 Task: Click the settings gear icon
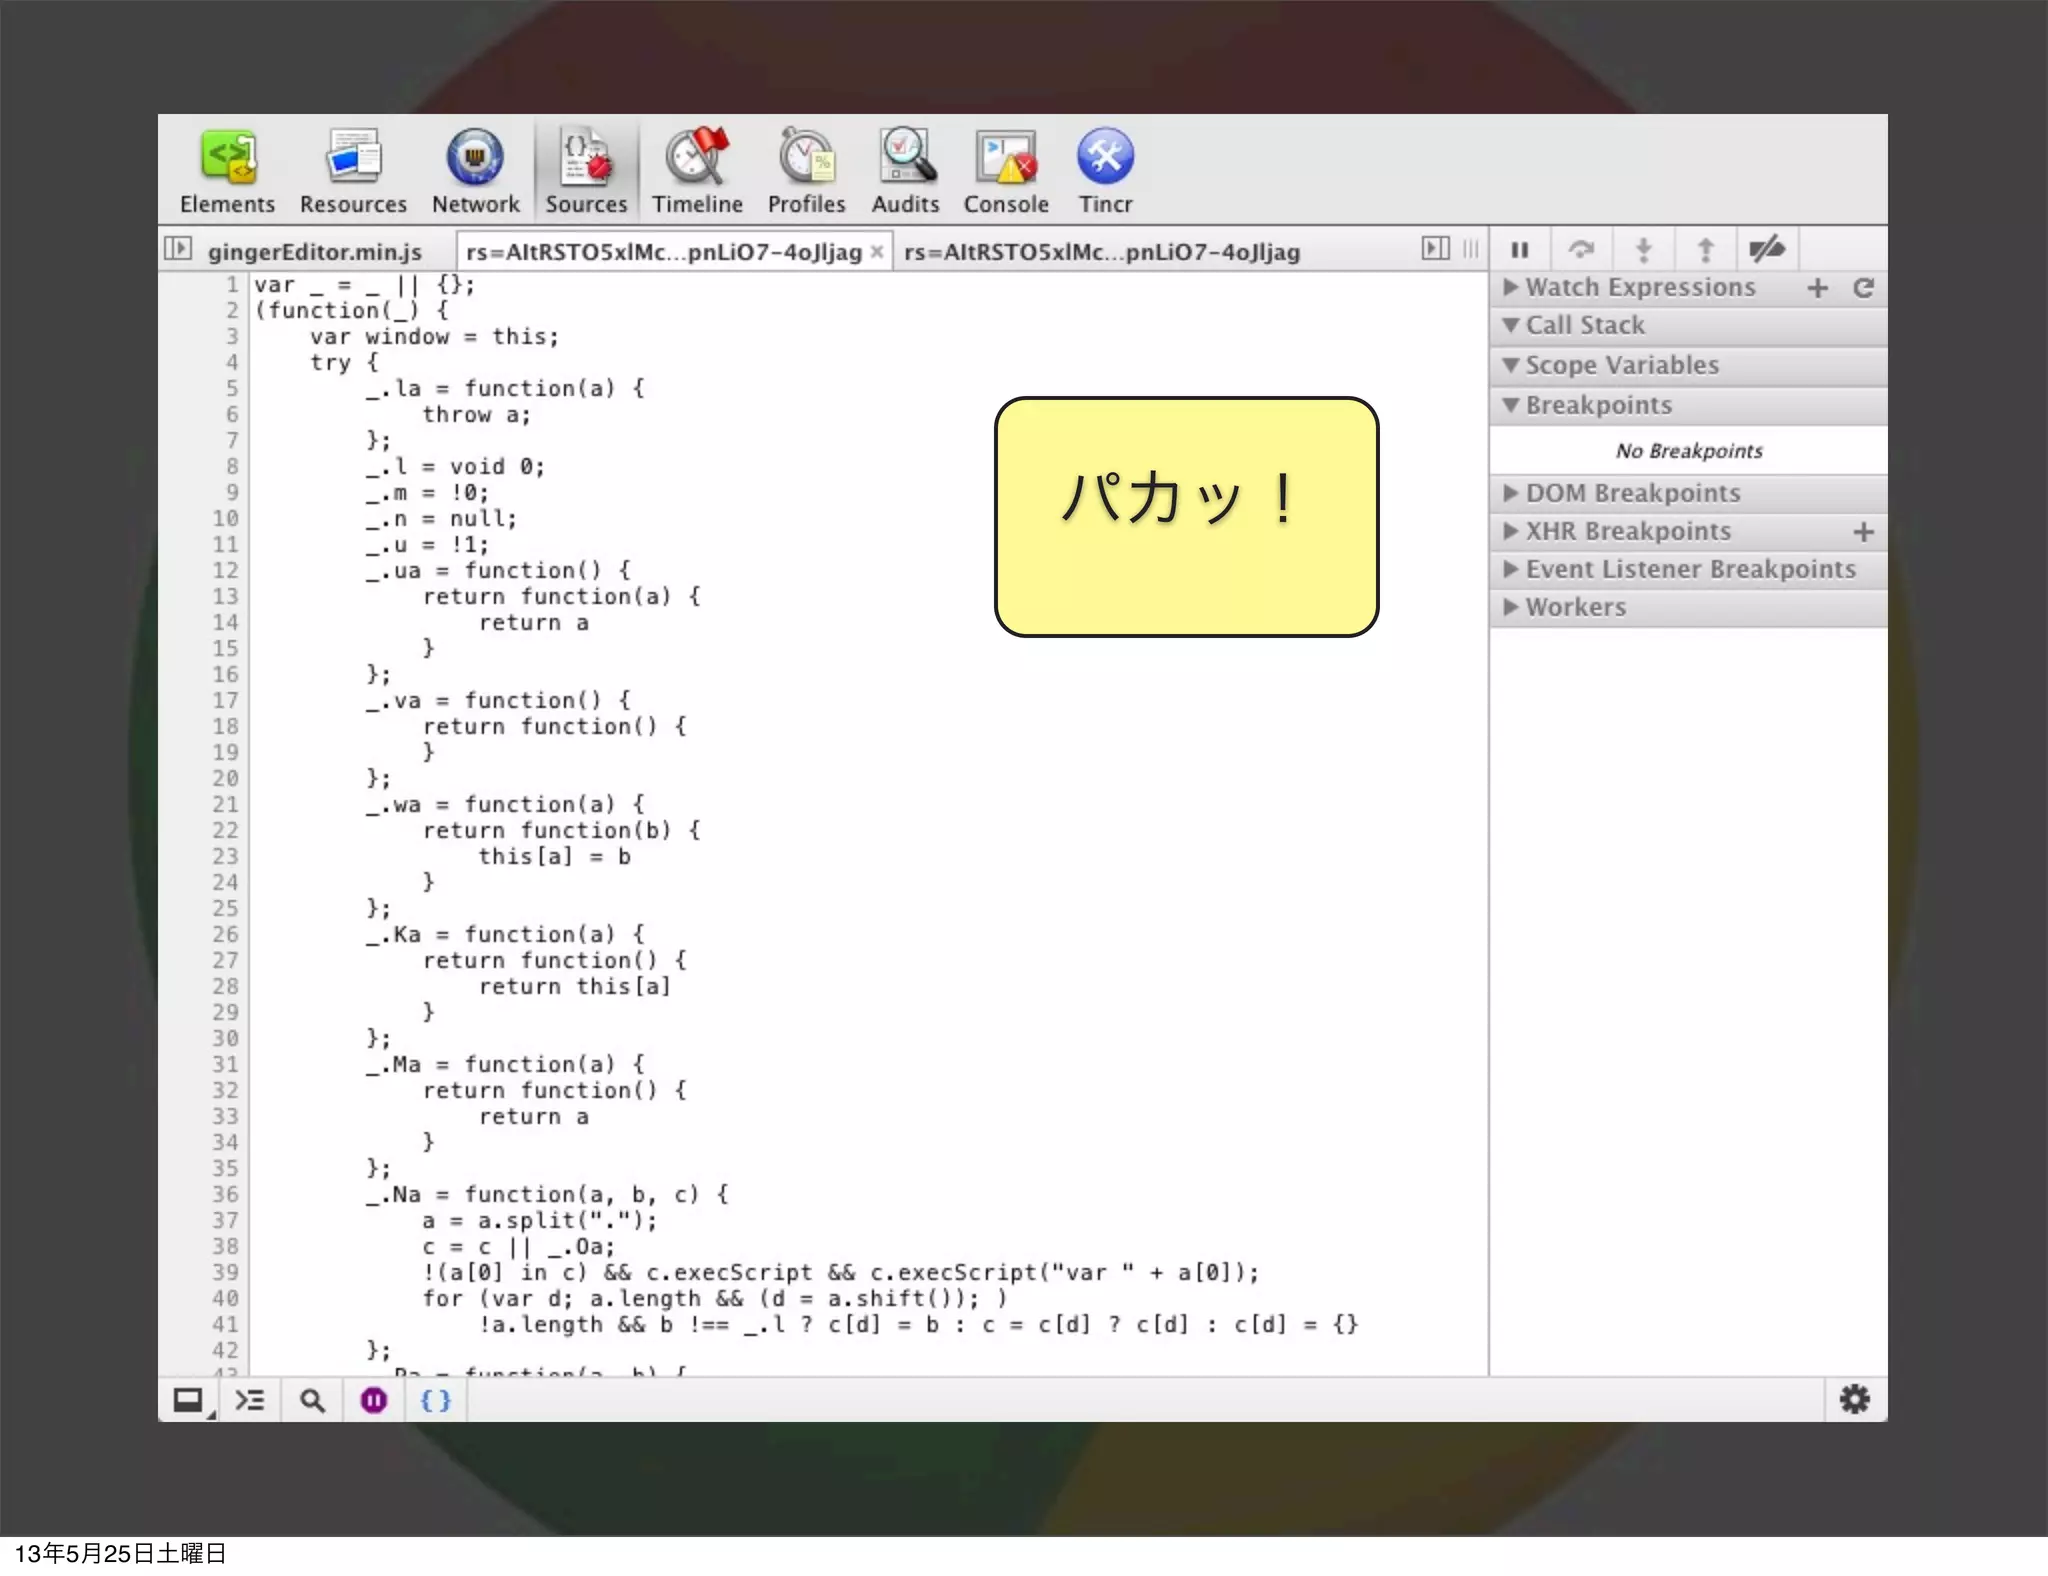(x=1854, y=1399)
